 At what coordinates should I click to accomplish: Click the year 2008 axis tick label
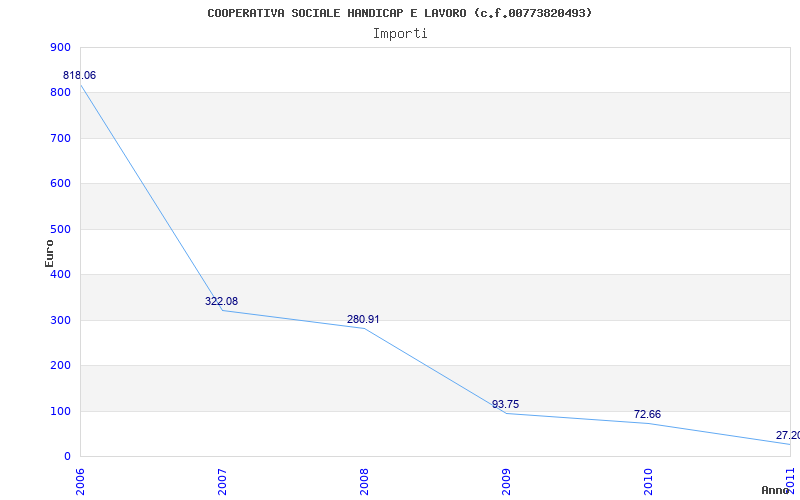pos(364,481)
